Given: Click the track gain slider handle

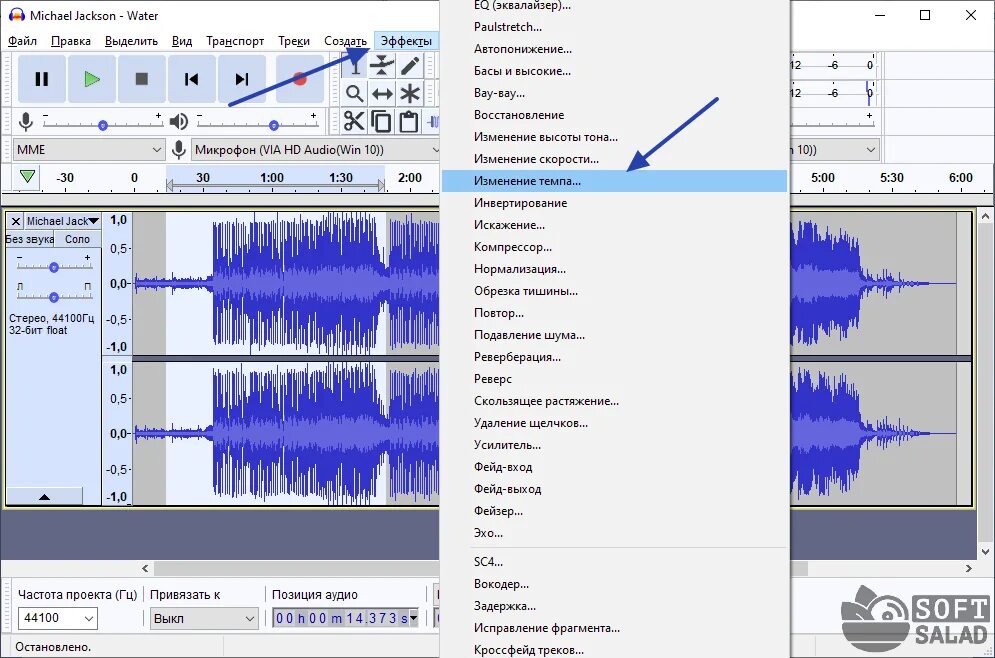Looking at the screenshot, I should click(54, 267).
